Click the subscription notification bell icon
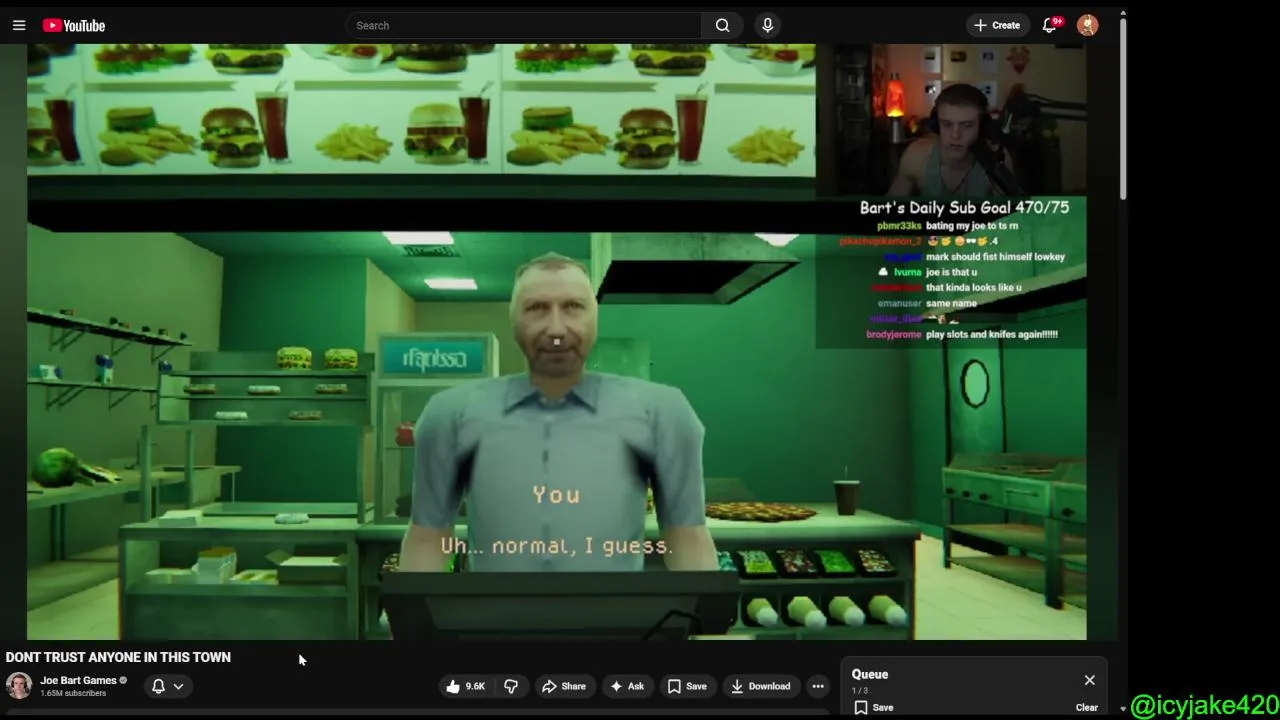The image size is (1280, 720). [x=158, y=686]
